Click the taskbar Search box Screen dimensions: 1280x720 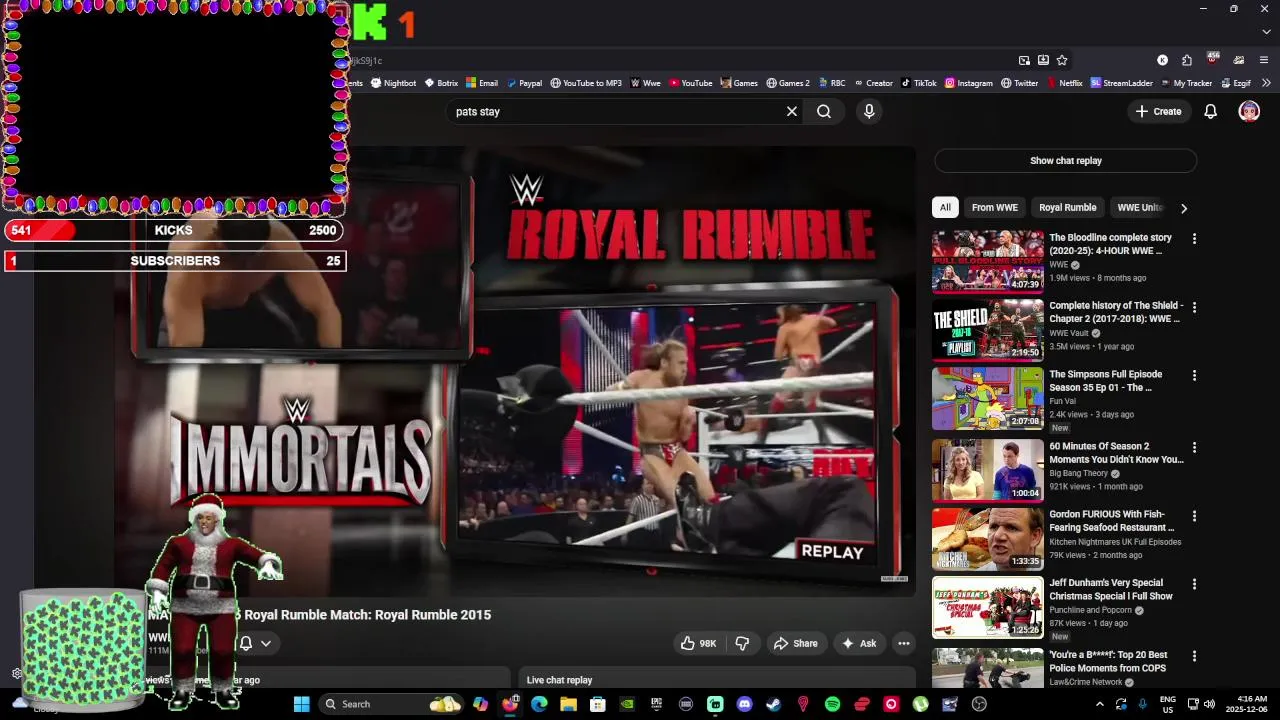pos(390,704)
